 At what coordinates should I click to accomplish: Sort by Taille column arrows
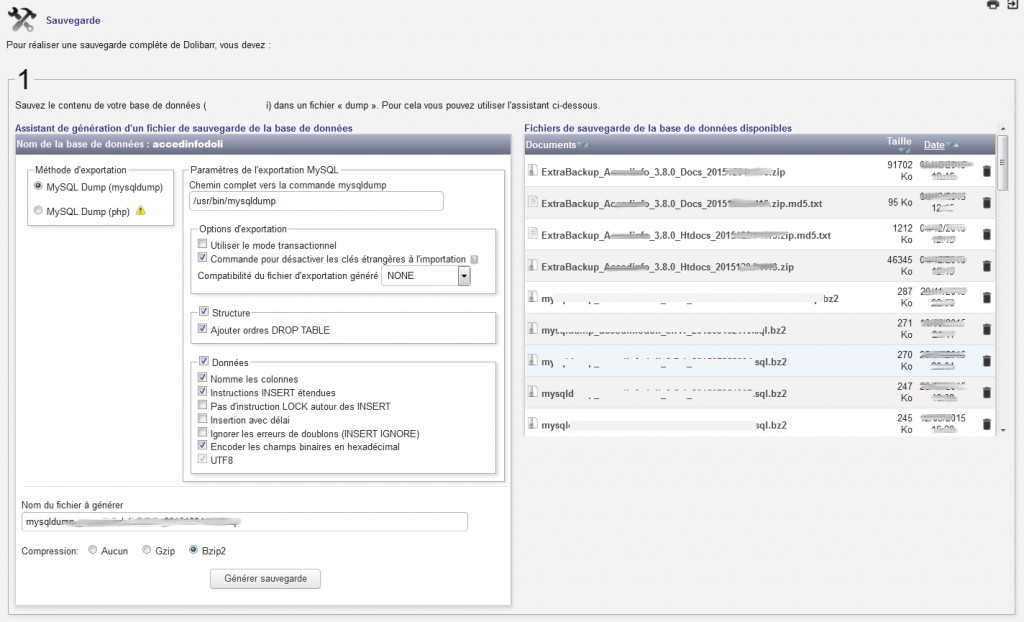904,151
